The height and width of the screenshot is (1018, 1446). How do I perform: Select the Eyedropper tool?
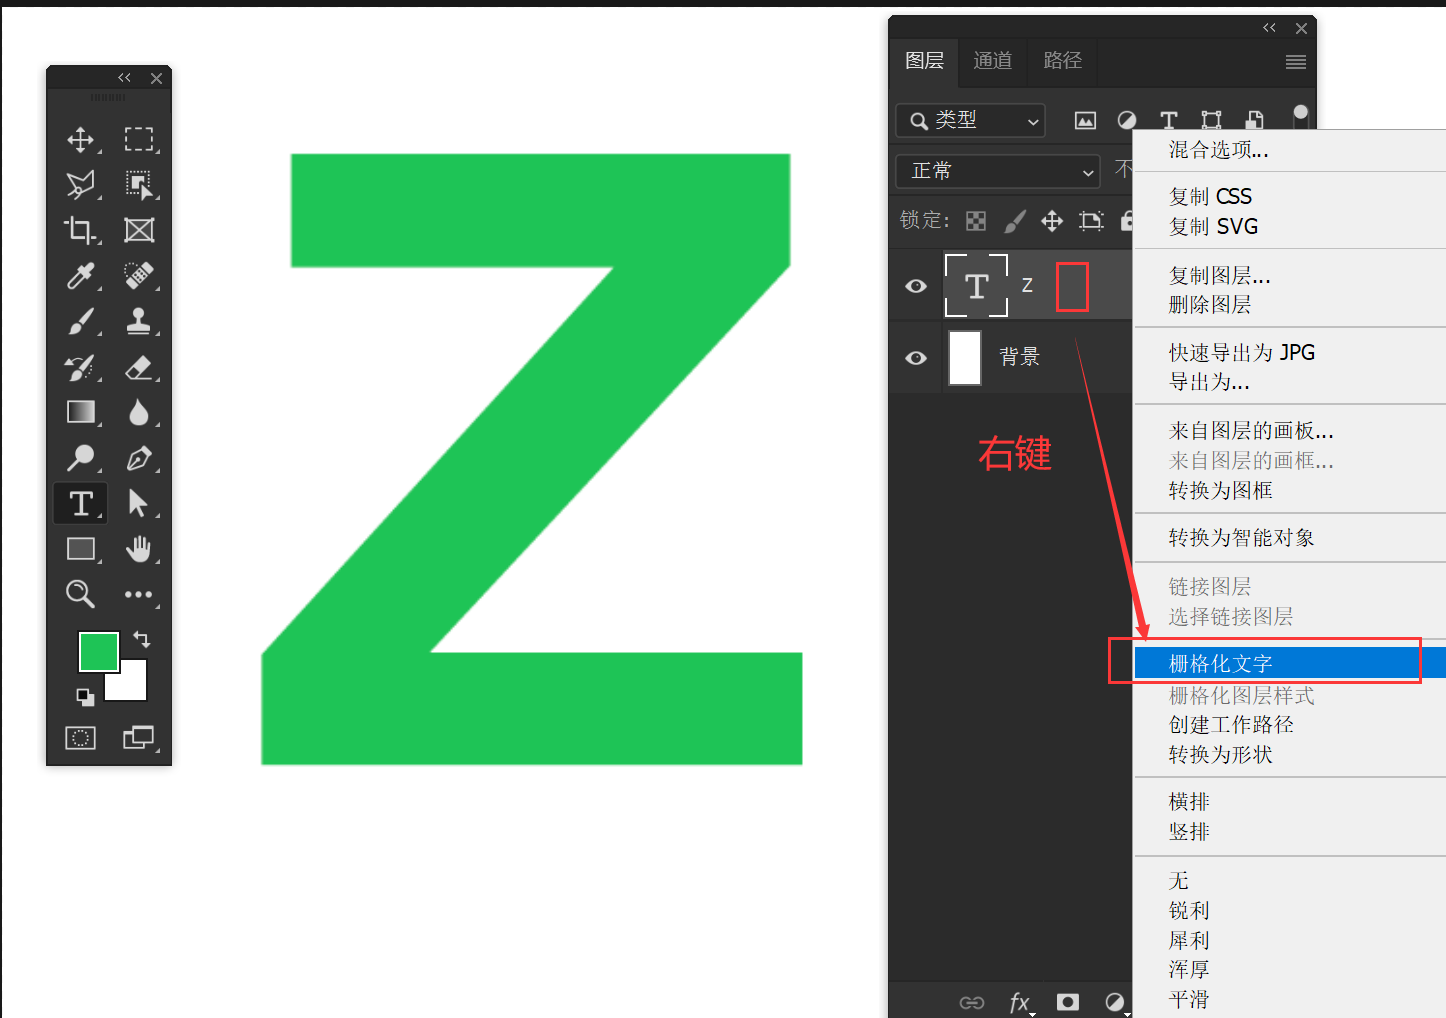pos(81,275)
